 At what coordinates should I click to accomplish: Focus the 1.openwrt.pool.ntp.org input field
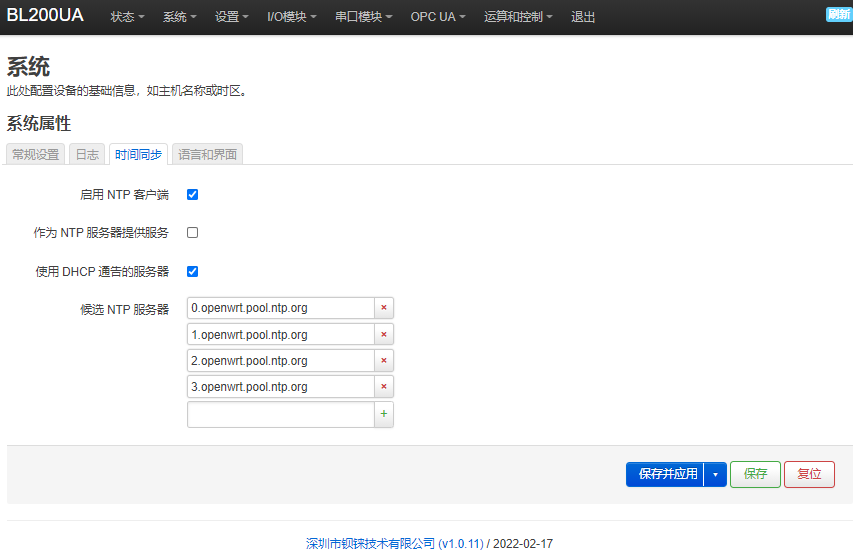tap(281, 334)
